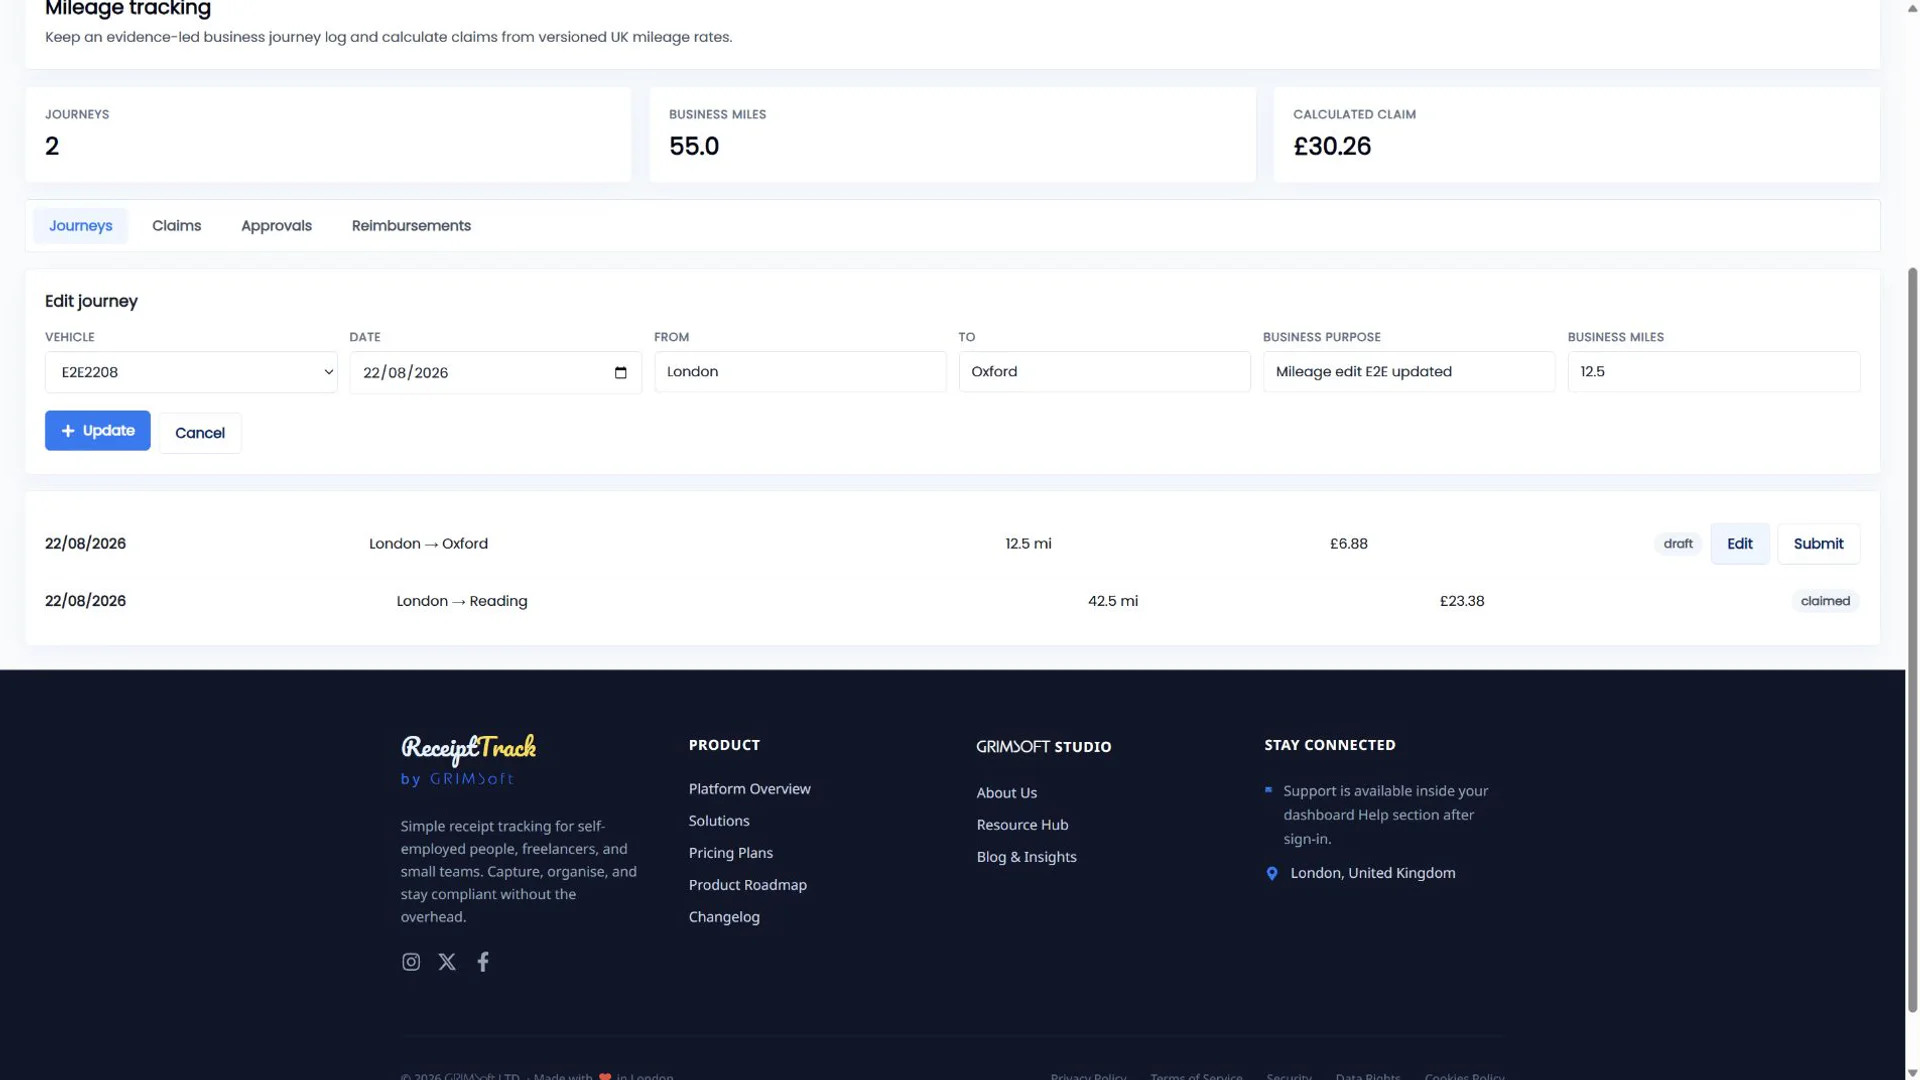1920x1080 pixels.
Task: Open the Approvals tab
Action: tap(276, 226)
